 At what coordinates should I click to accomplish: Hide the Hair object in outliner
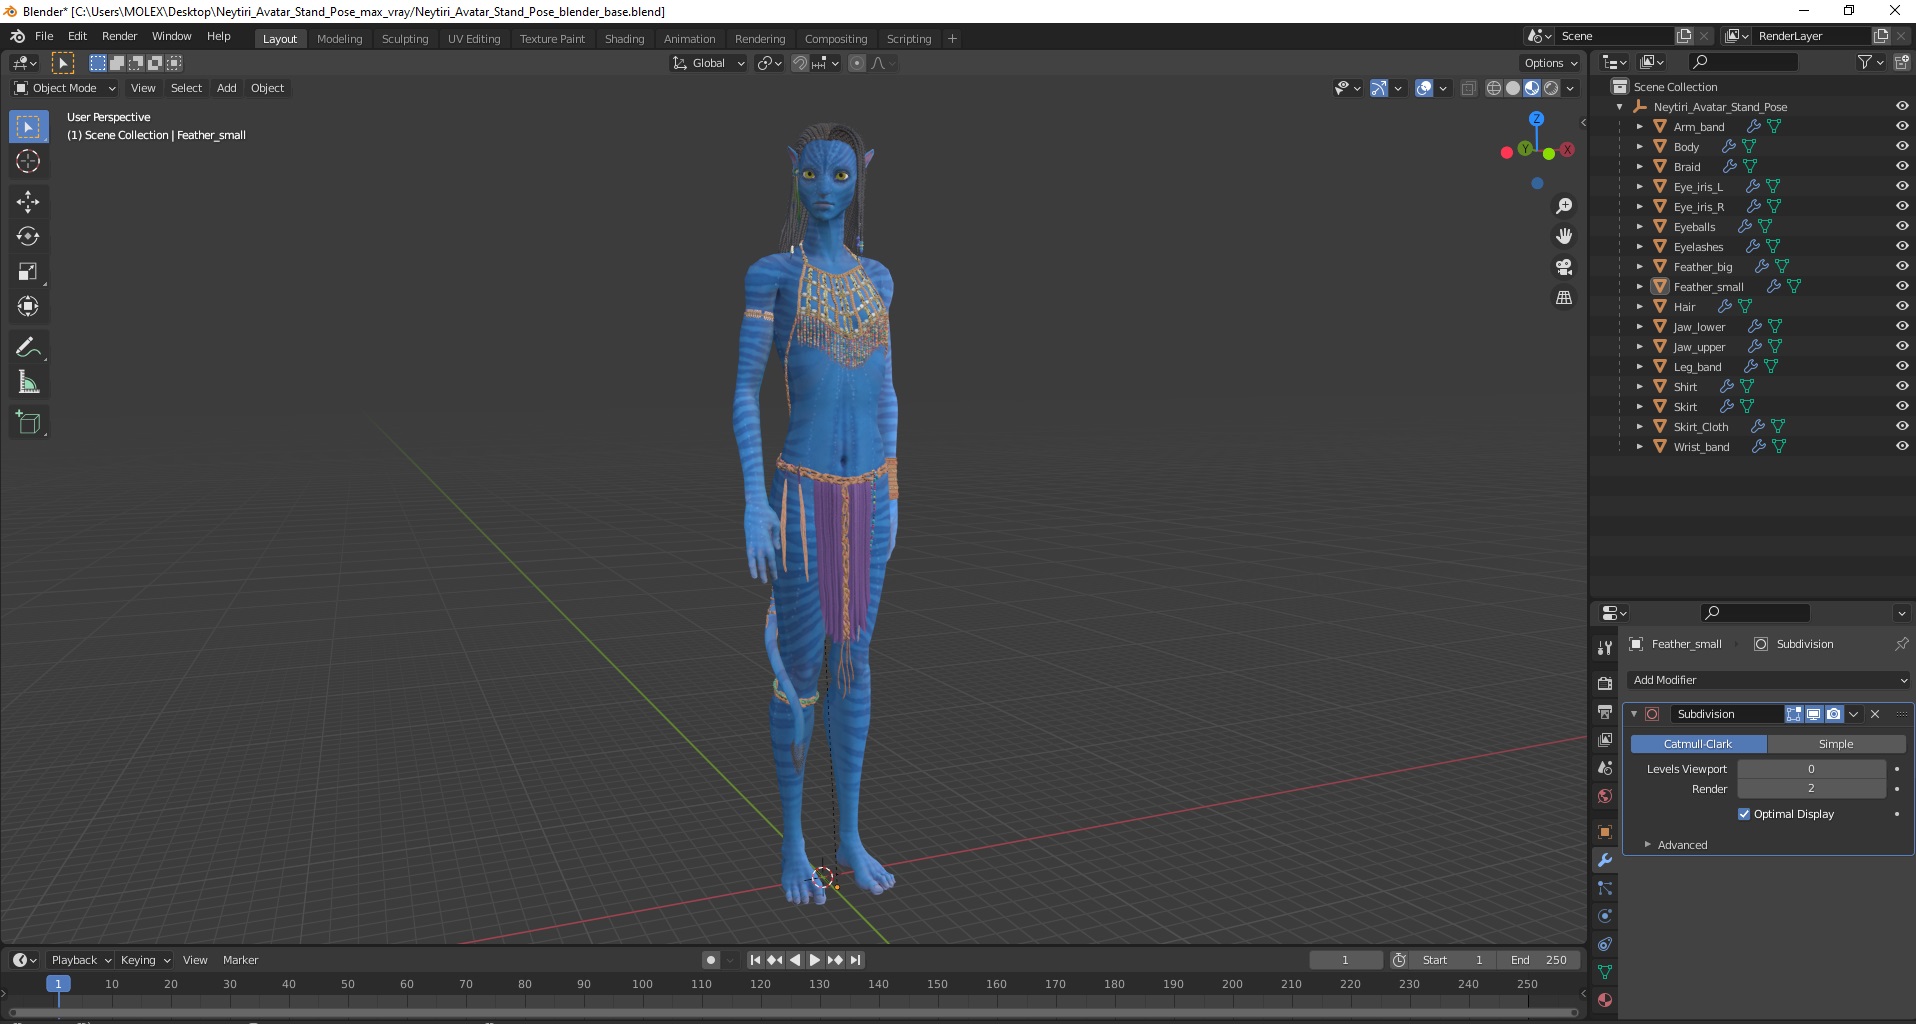point(1902,307)
